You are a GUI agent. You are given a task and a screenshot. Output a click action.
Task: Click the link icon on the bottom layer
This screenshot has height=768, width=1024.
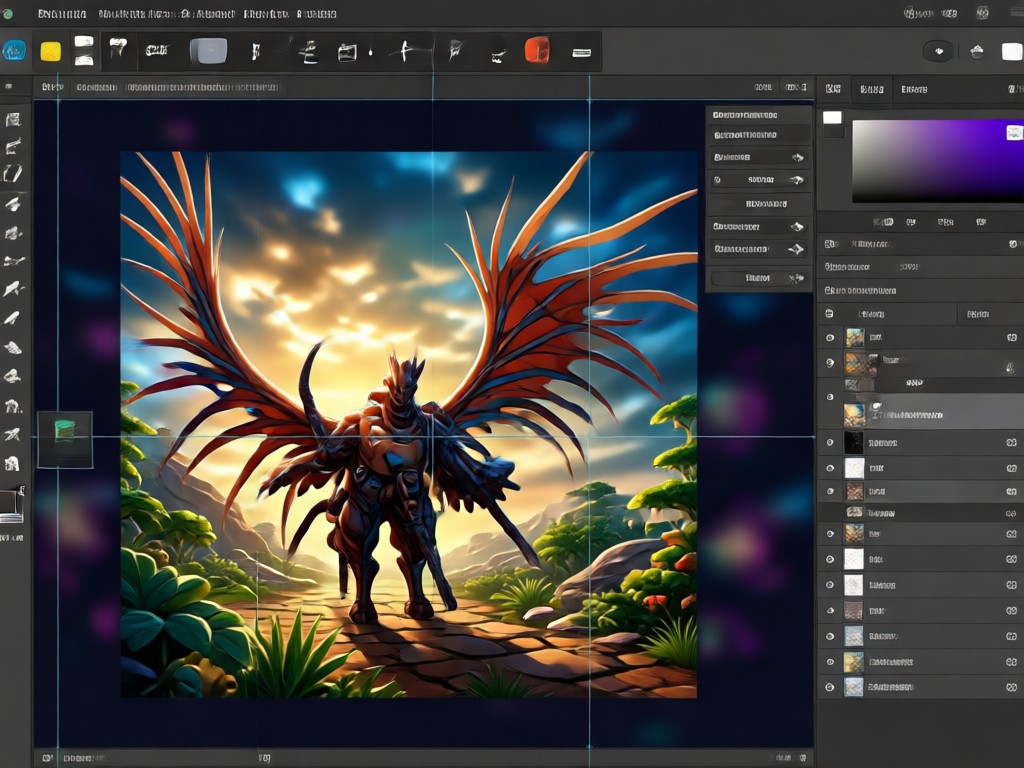coord(1012,687)
